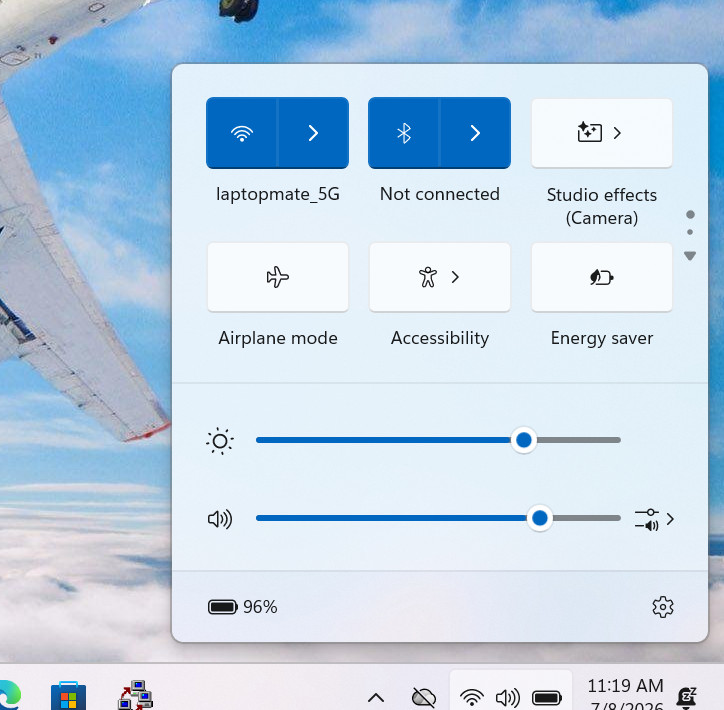Screen dimensions: 724x710
Task: Open all settings via the gear icon
Action: 663,607
